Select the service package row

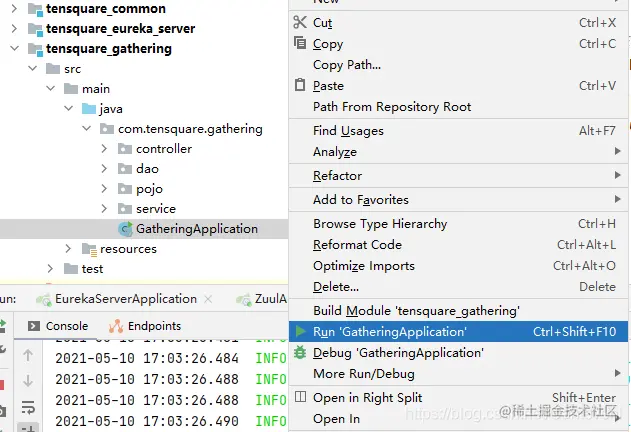(144, 209)
